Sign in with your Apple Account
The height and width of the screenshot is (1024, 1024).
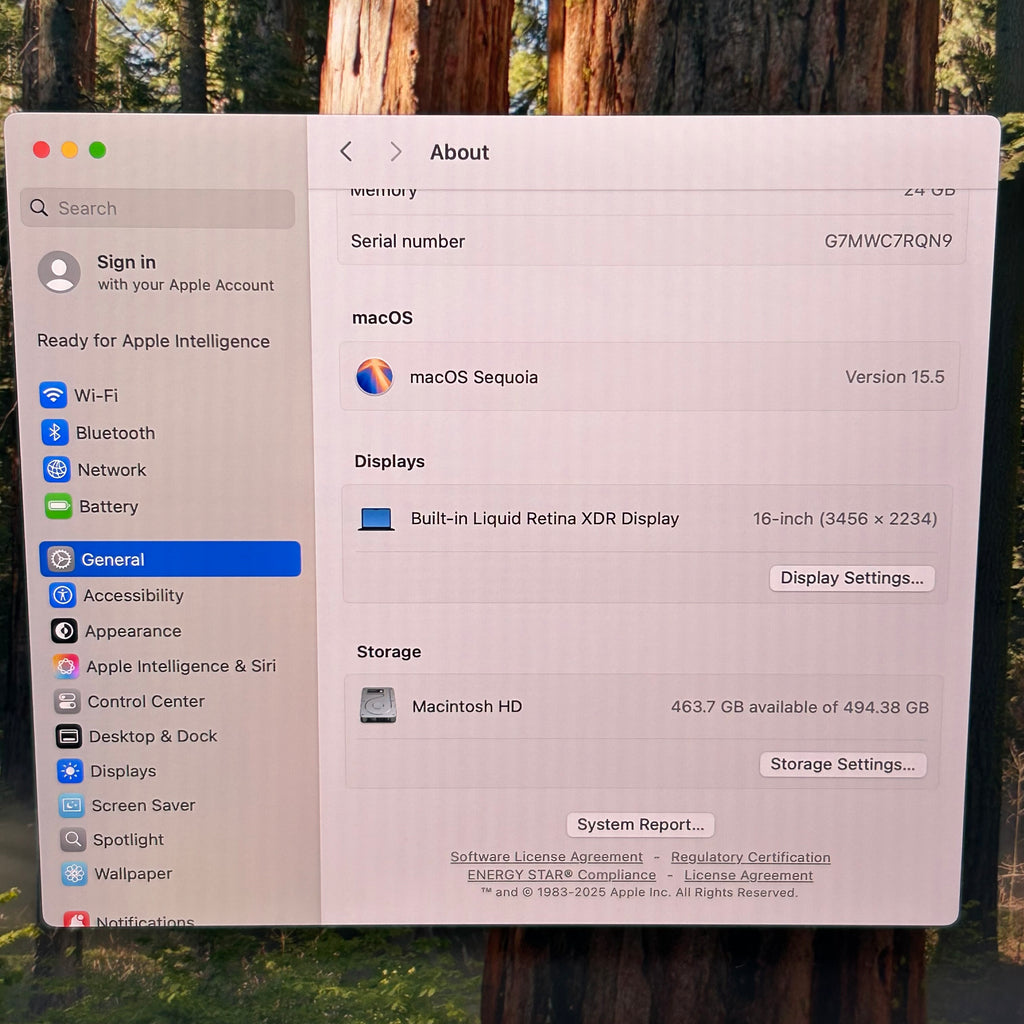[157, 272]
